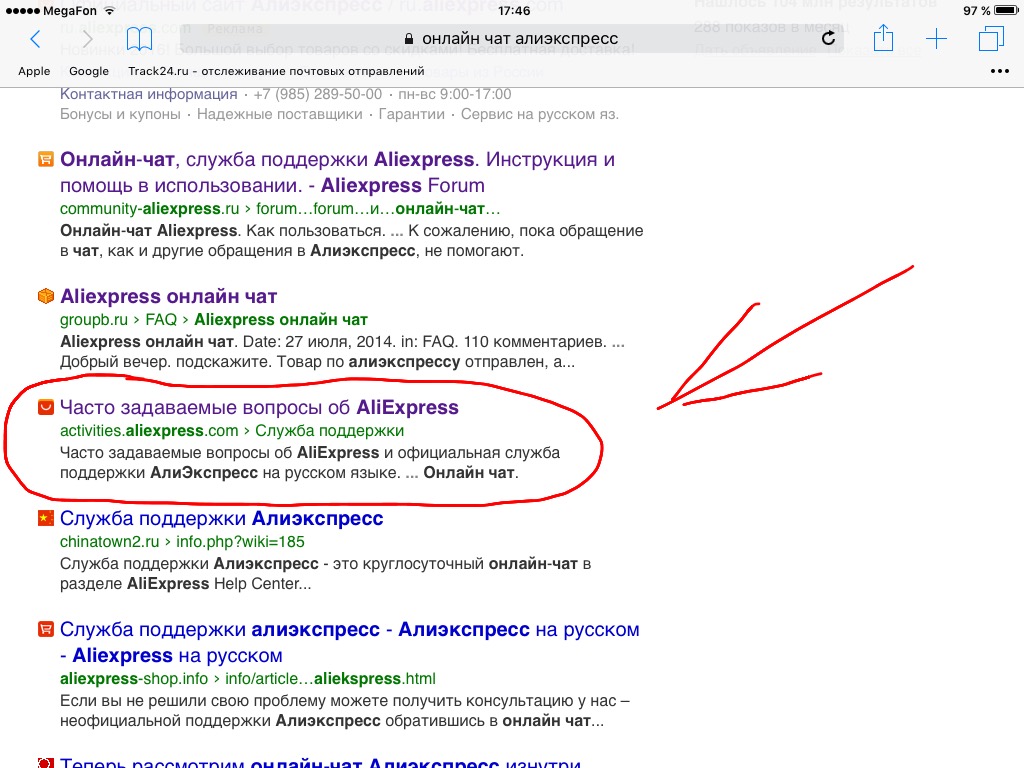Open the bookmarks book icon
Screen dimensions: 1024x768
click(139, 39)
